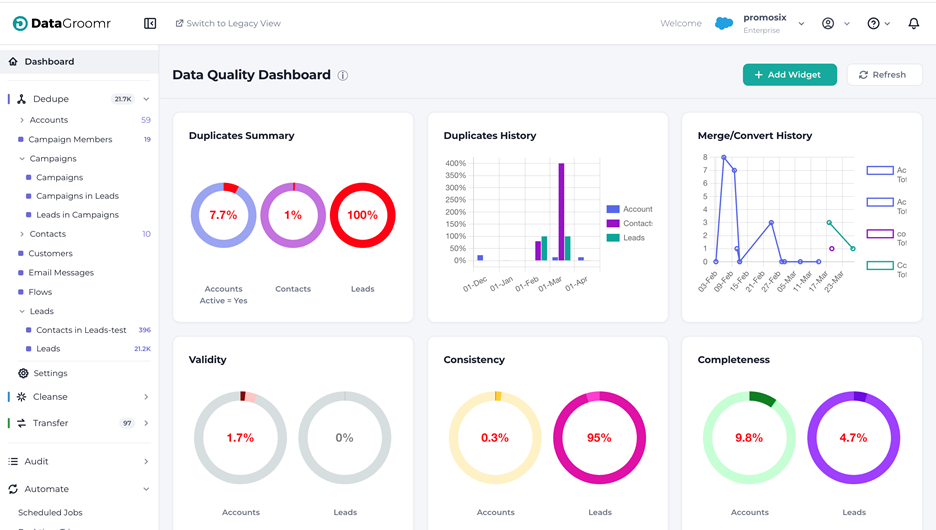The height and width of the screenshot is (530, 936).
Task: Collapse the Dedupe section chevron
Action: point(146,99)
